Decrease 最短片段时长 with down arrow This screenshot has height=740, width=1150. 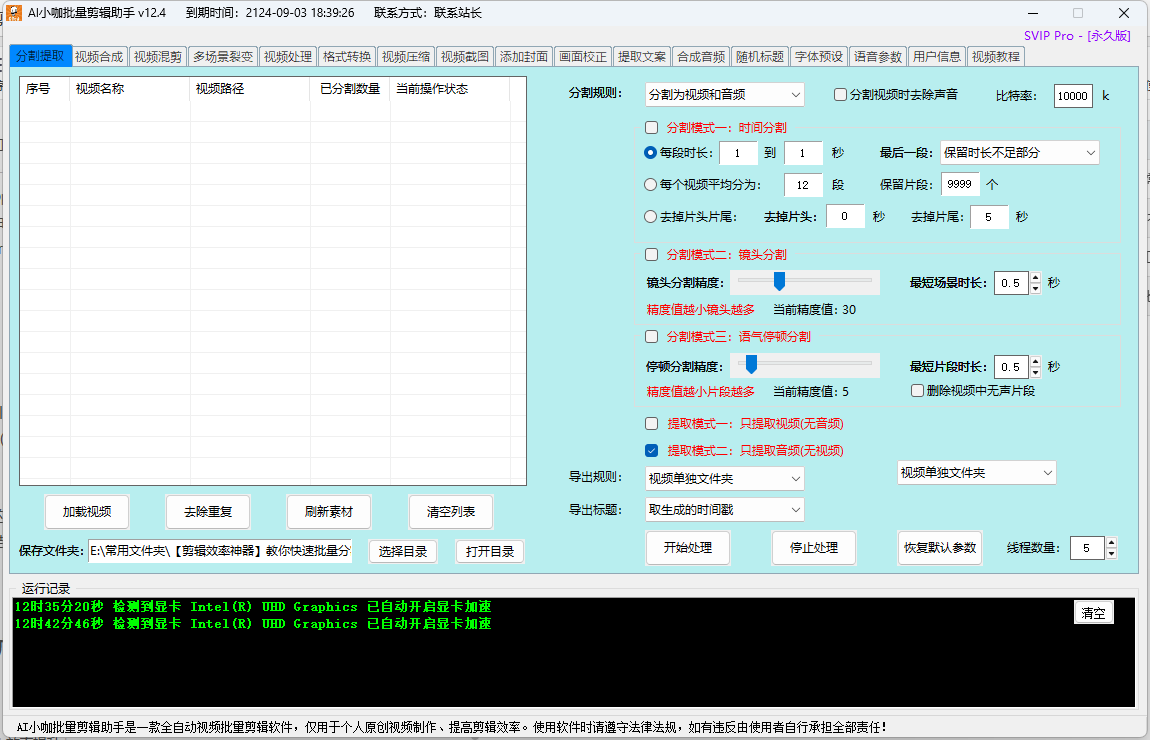1035,372
